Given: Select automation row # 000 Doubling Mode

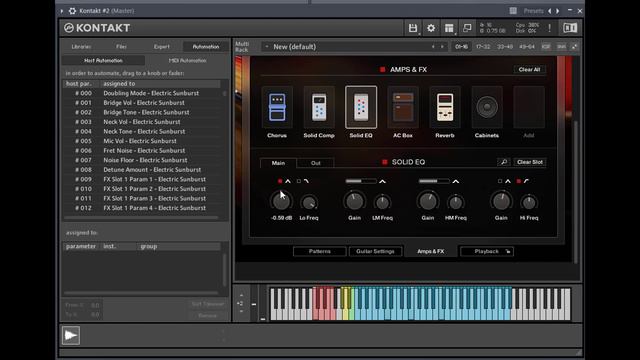Looking at the screenshot, I should (x=142, y=93).
